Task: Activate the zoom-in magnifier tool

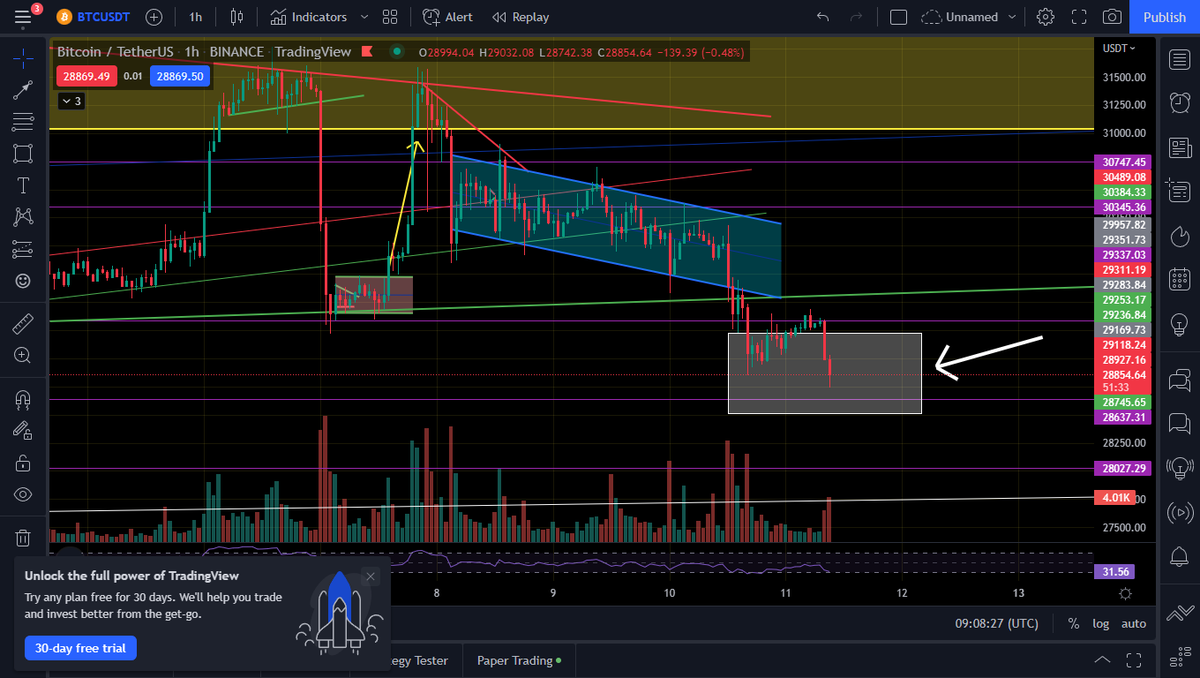Action: click(x=23, y=355)
